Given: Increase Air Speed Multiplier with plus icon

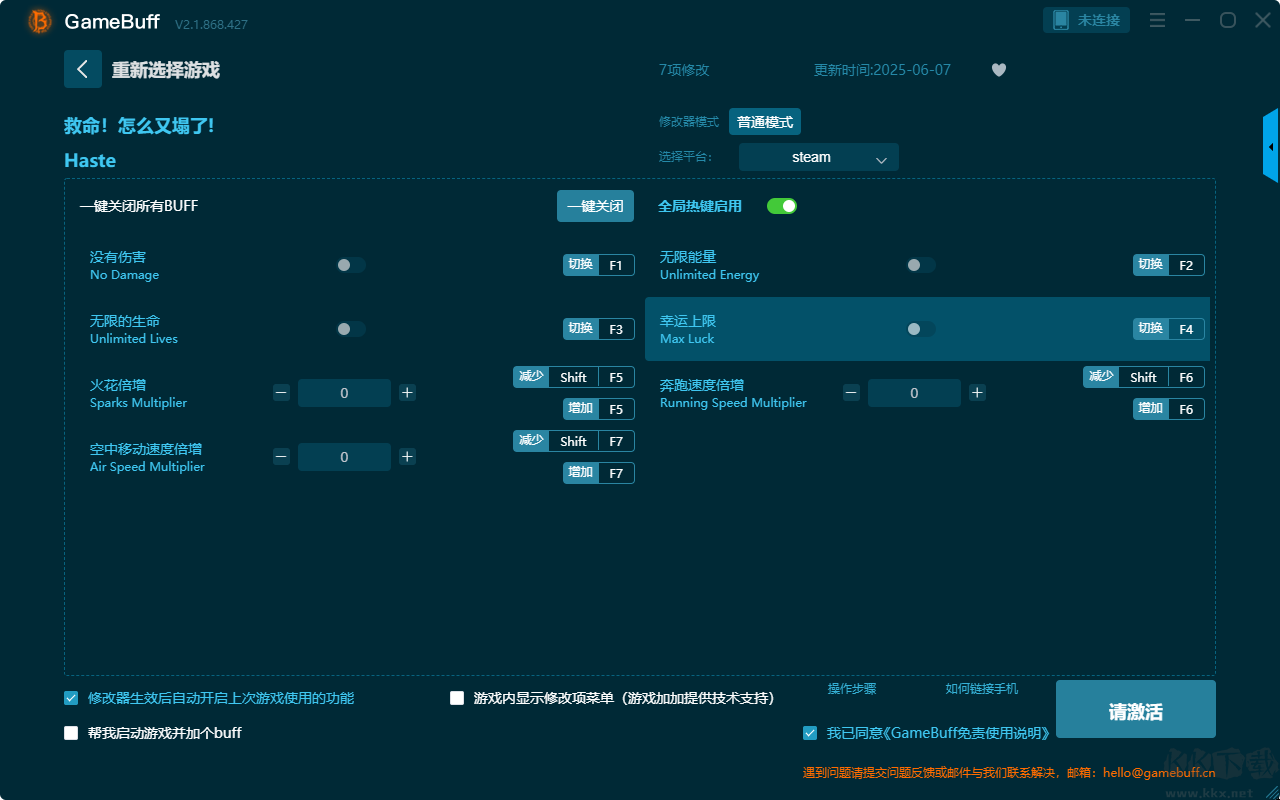Looking at the screenshot, I should (x=407, y=457).
